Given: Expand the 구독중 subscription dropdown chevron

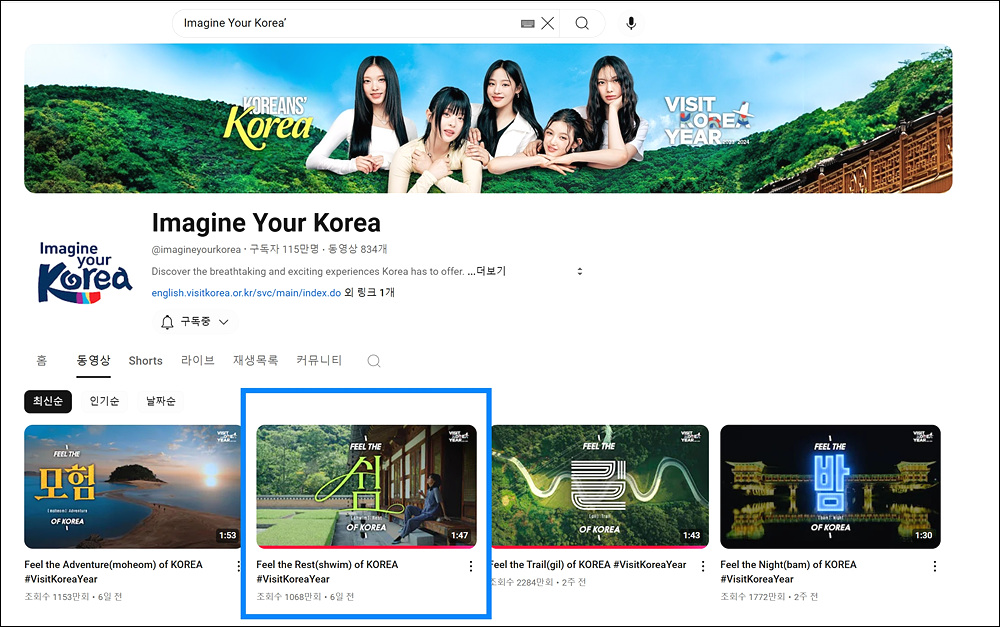Looking at the screenshot, I should [x=223, y=322].
